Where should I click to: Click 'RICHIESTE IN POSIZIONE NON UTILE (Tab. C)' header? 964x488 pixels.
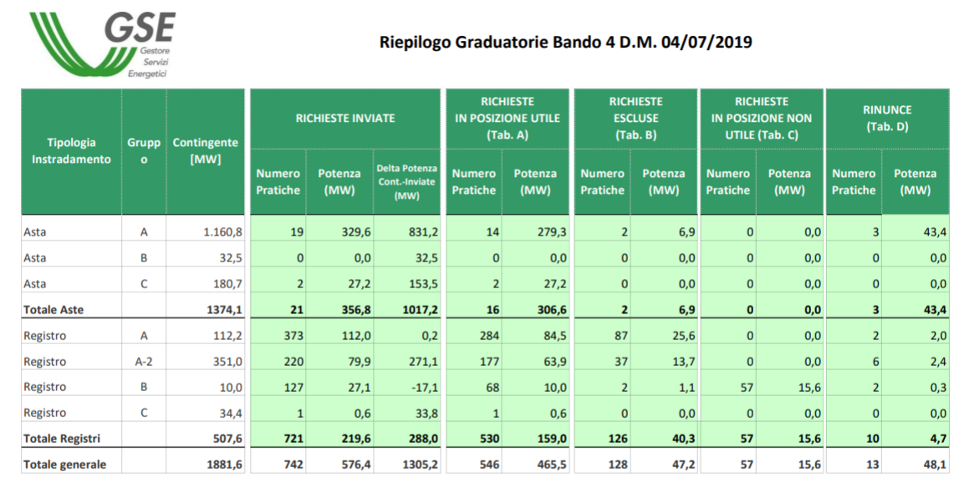[x=762, y=118]
